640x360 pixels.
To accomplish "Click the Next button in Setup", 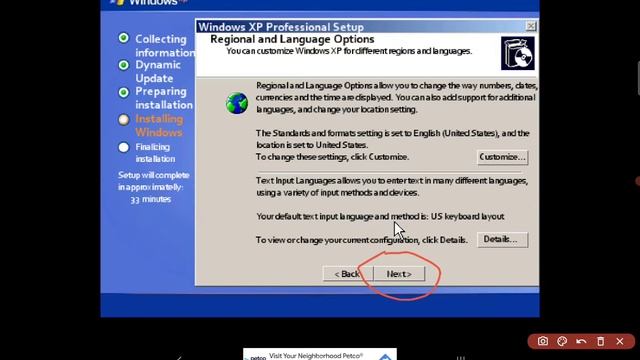I will tap(399, 274).
